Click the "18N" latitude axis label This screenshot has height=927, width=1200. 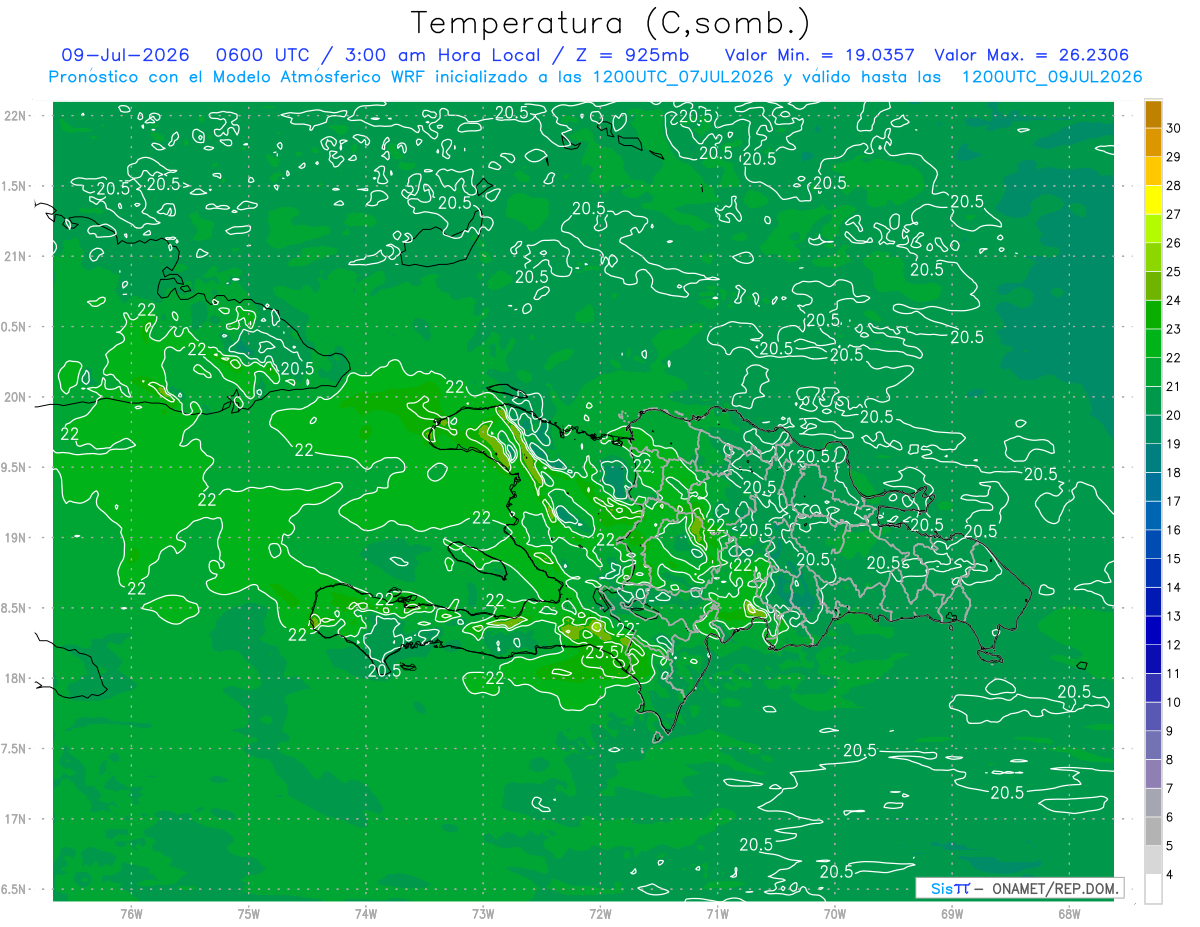[16, 678]
